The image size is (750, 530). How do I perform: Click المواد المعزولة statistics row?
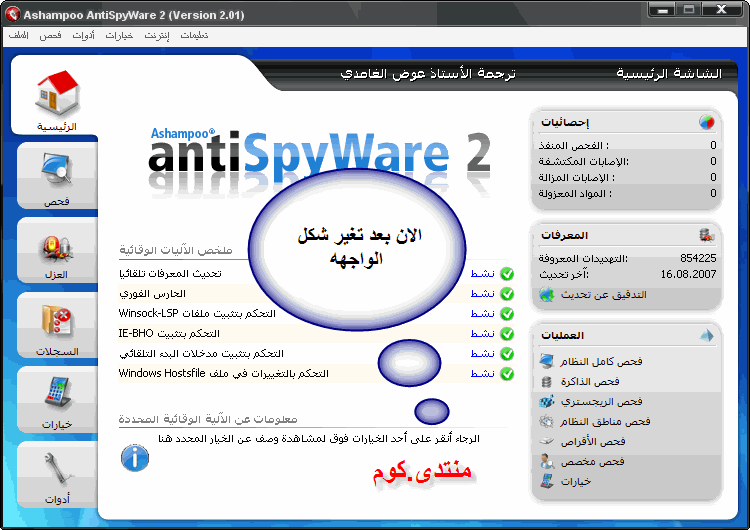[627, 193]
